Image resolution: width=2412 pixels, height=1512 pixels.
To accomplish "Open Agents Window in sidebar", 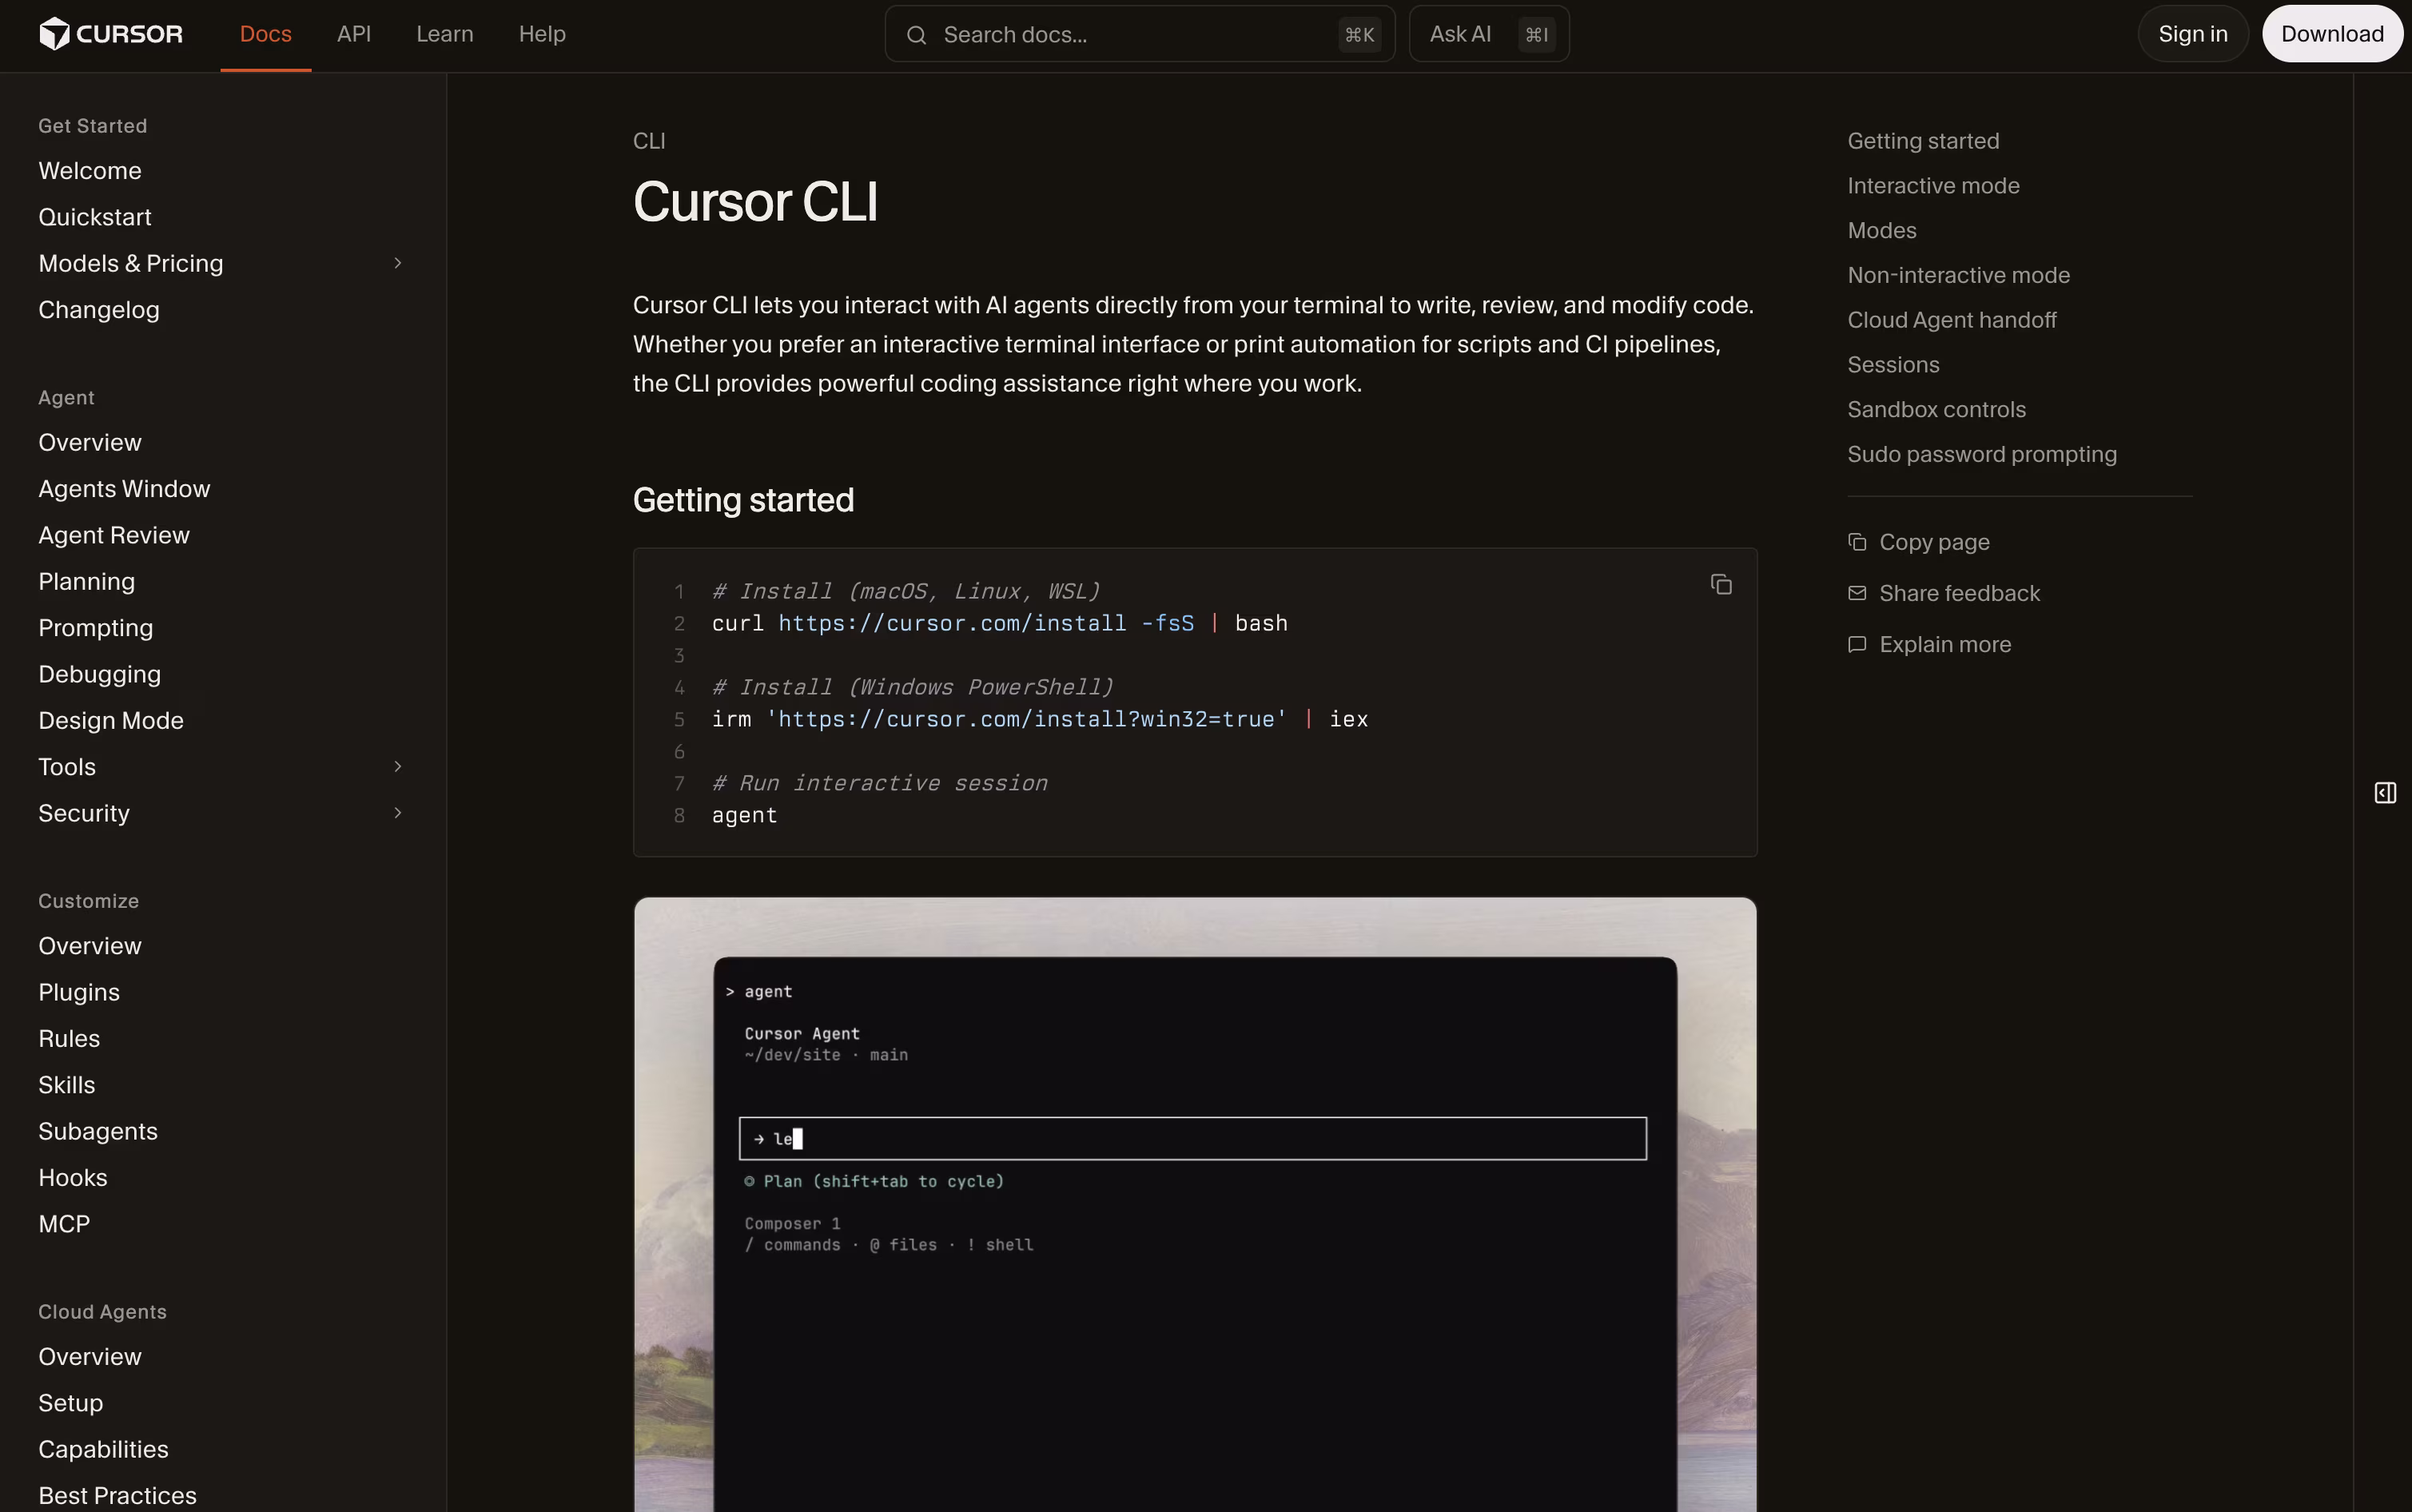I will (x=124, y=489).
